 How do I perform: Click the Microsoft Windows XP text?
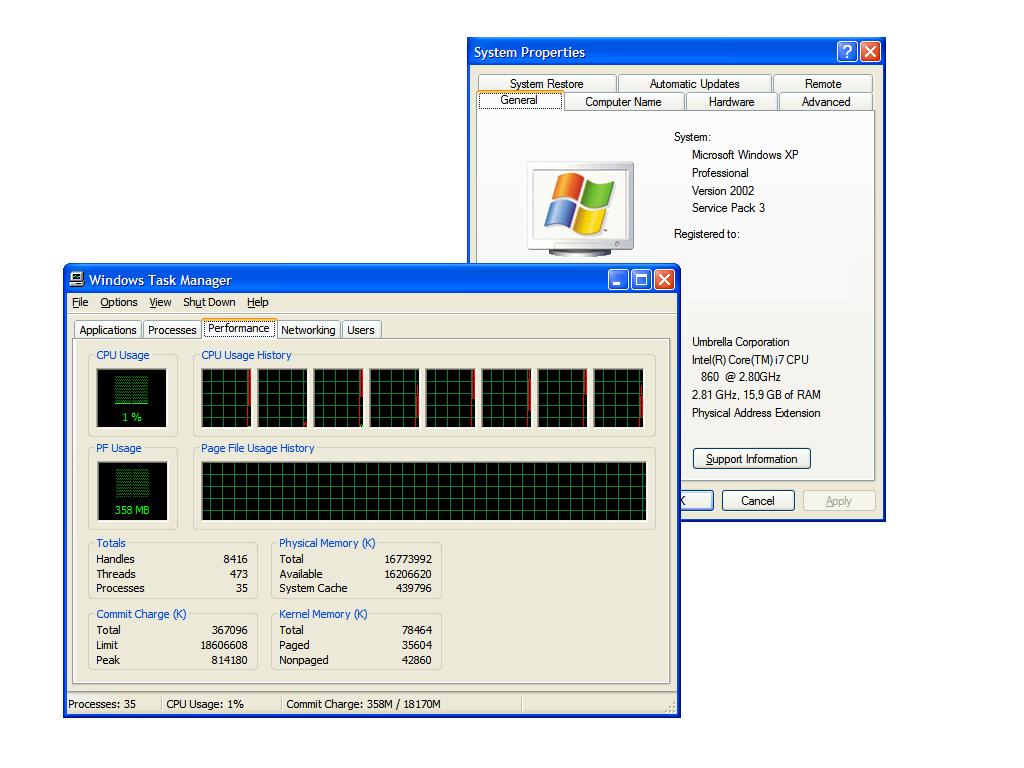(x=745, y=155)
